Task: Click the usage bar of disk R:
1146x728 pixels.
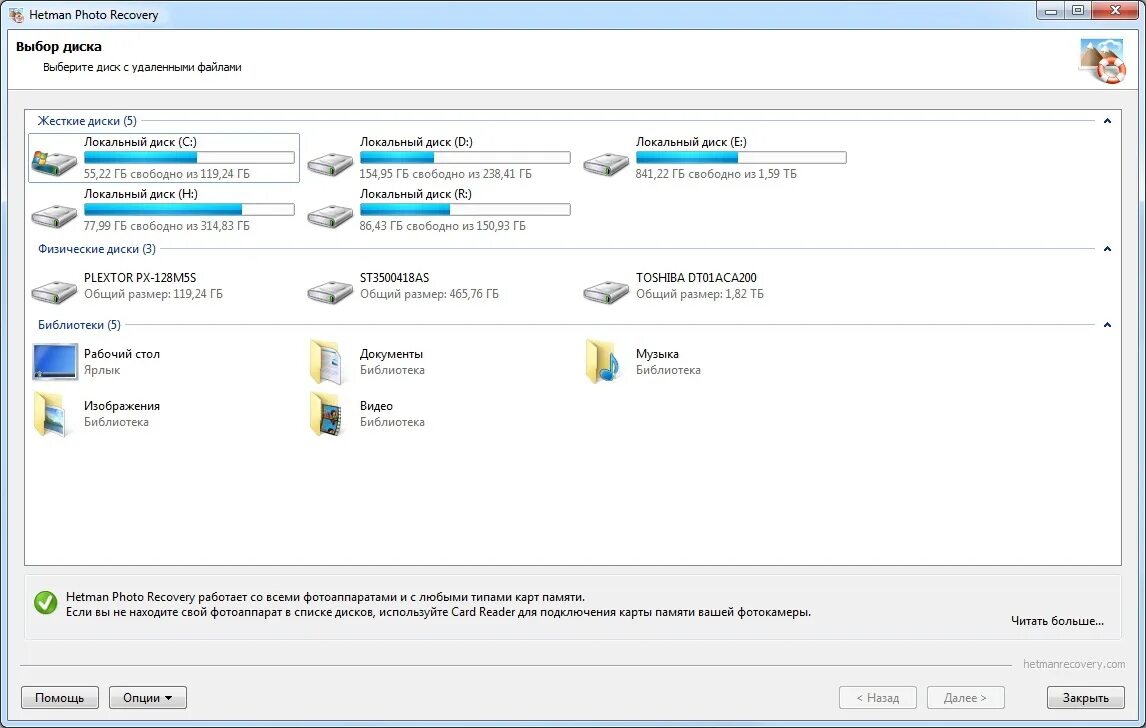Action: [465, 209]
